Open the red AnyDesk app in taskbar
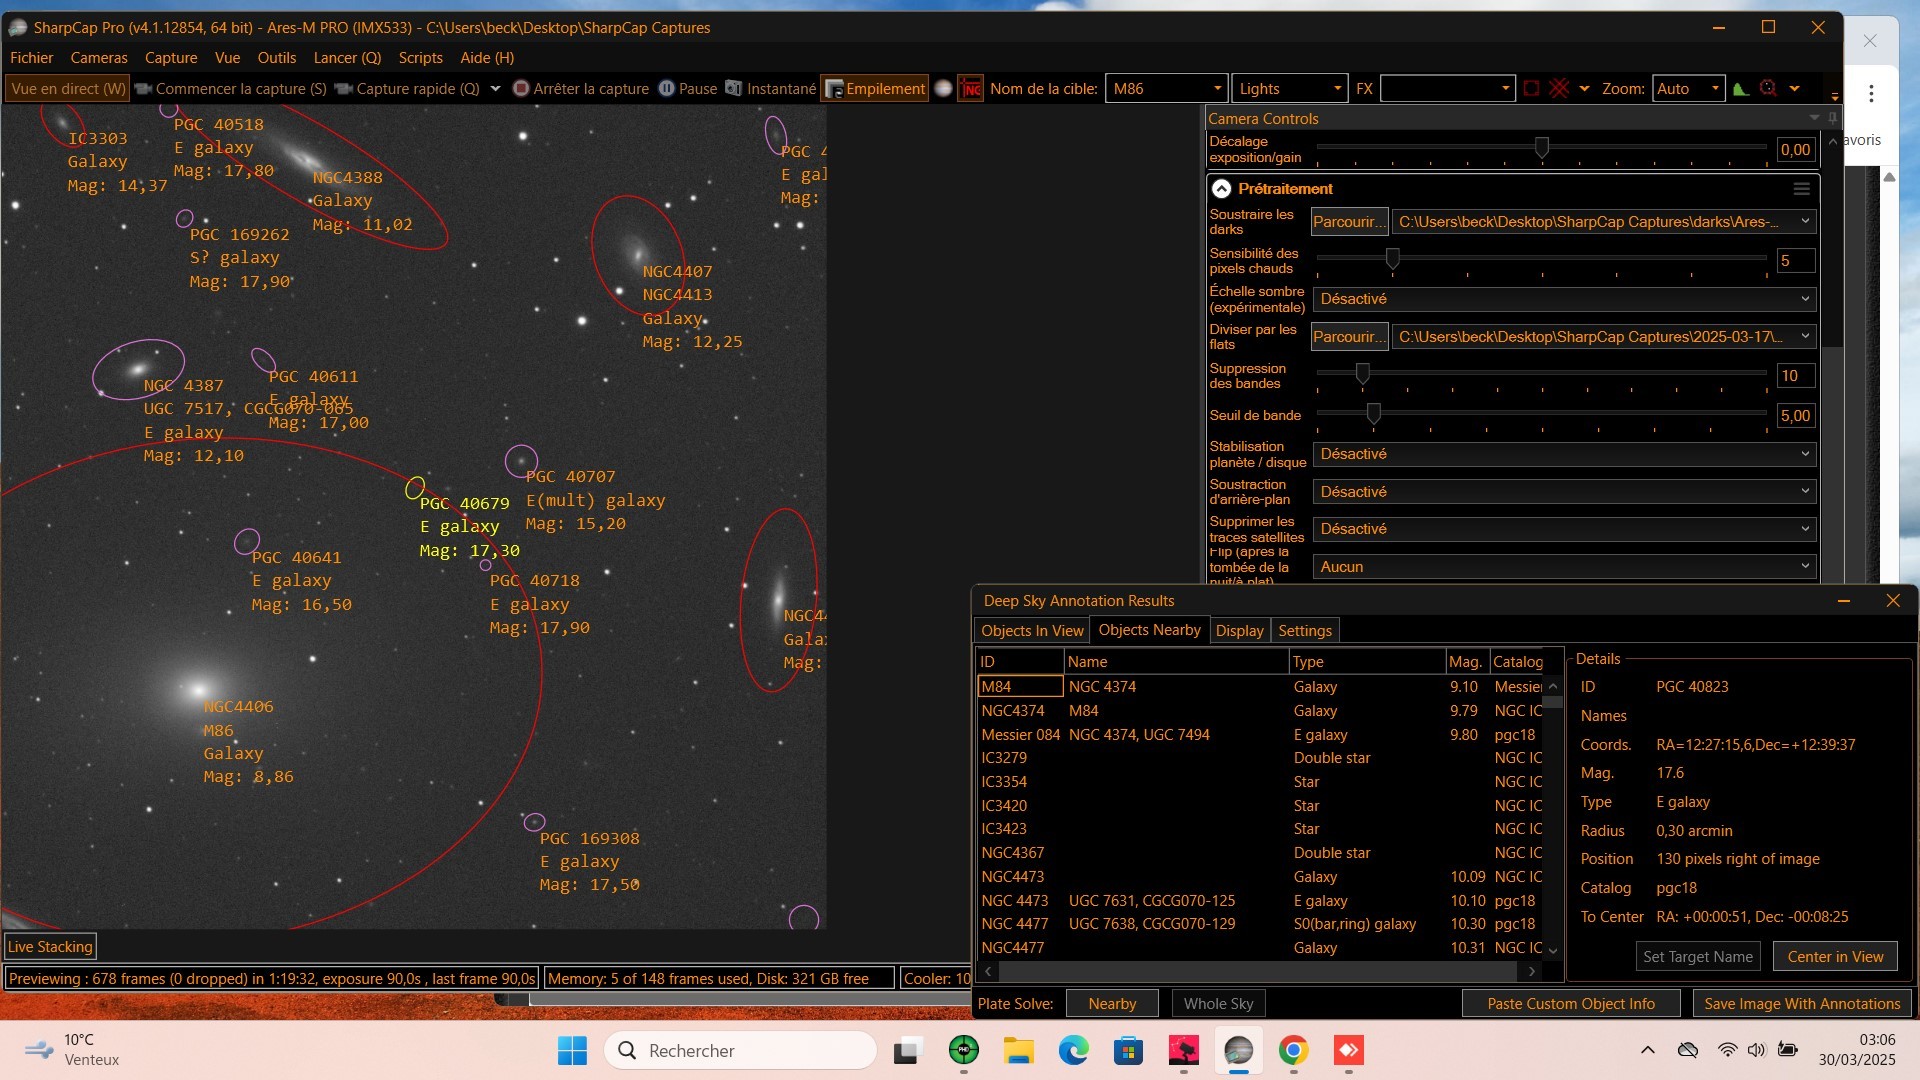Screen dimensions: 1920x1080 1349,1051
